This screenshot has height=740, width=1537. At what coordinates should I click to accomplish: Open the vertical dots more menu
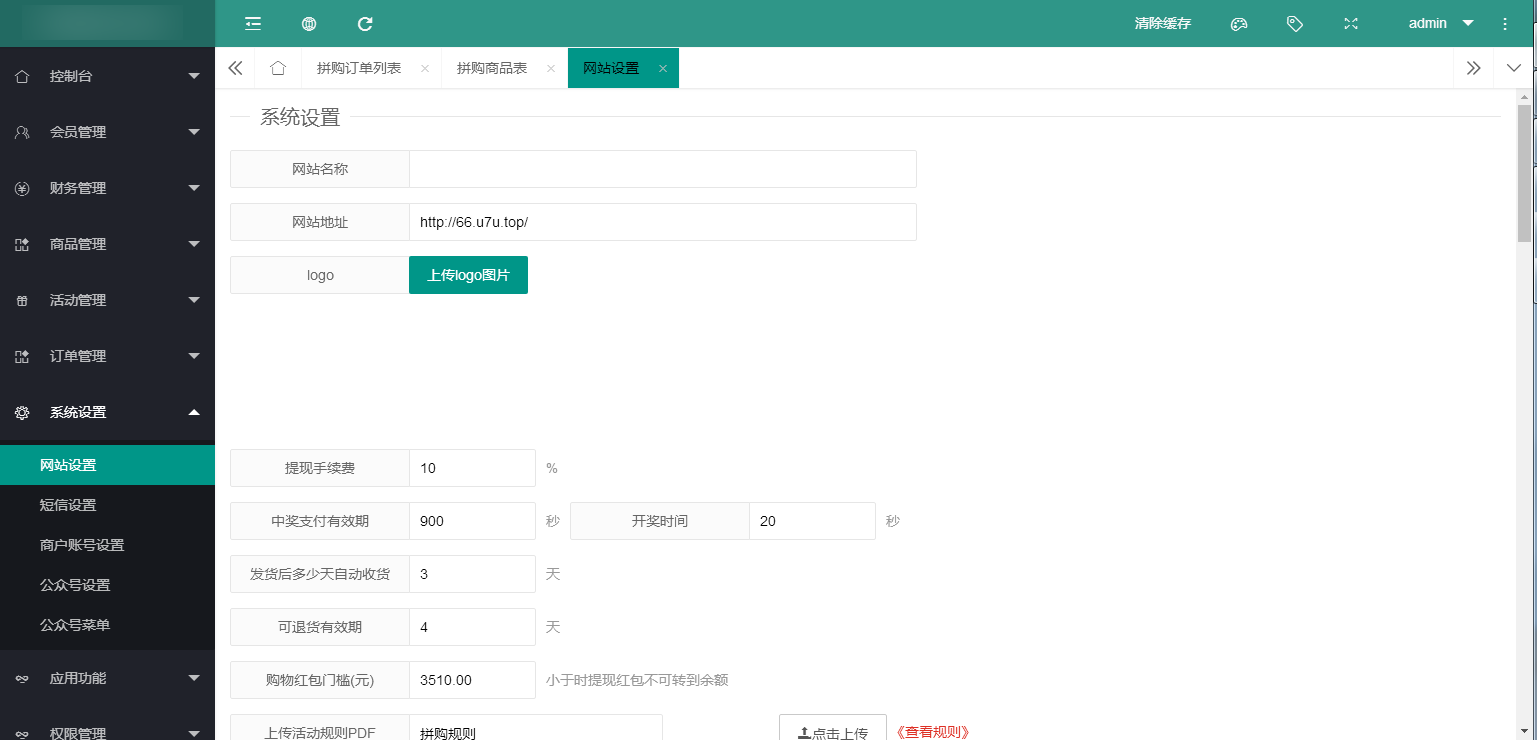tap(1505, 23)
